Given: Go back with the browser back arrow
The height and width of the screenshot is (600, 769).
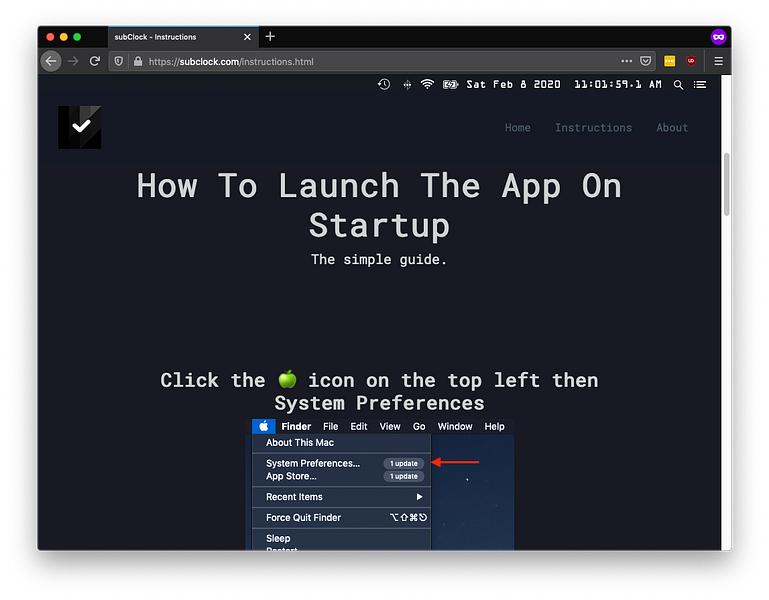Looking at the screenshot, I should [51, 61].
